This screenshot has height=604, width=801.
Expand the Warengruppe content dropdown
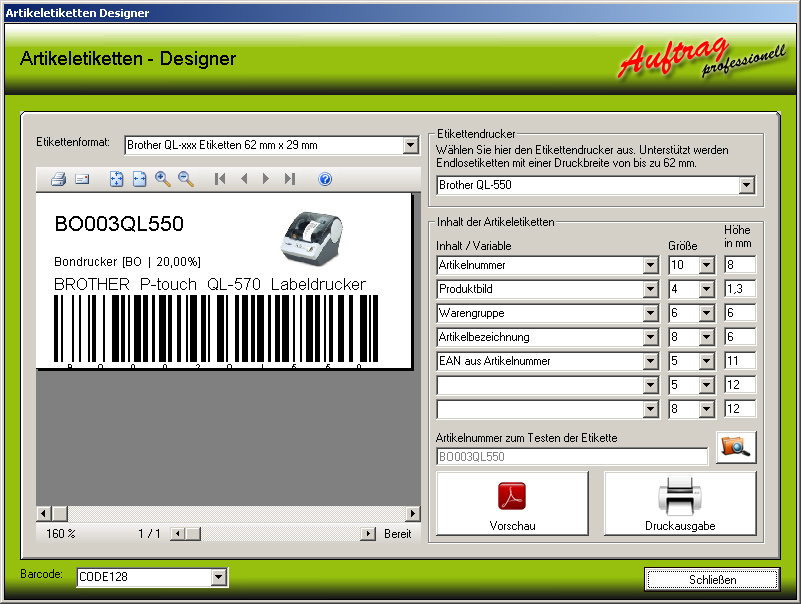pos(650,313)
